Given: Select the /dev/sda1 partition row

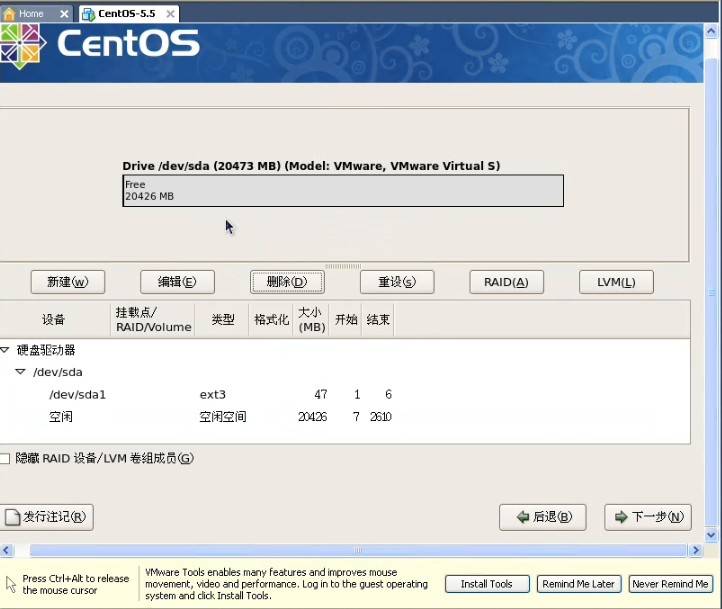Looking at the screenshot, I should pyautogui.click(x=345, y=394).
